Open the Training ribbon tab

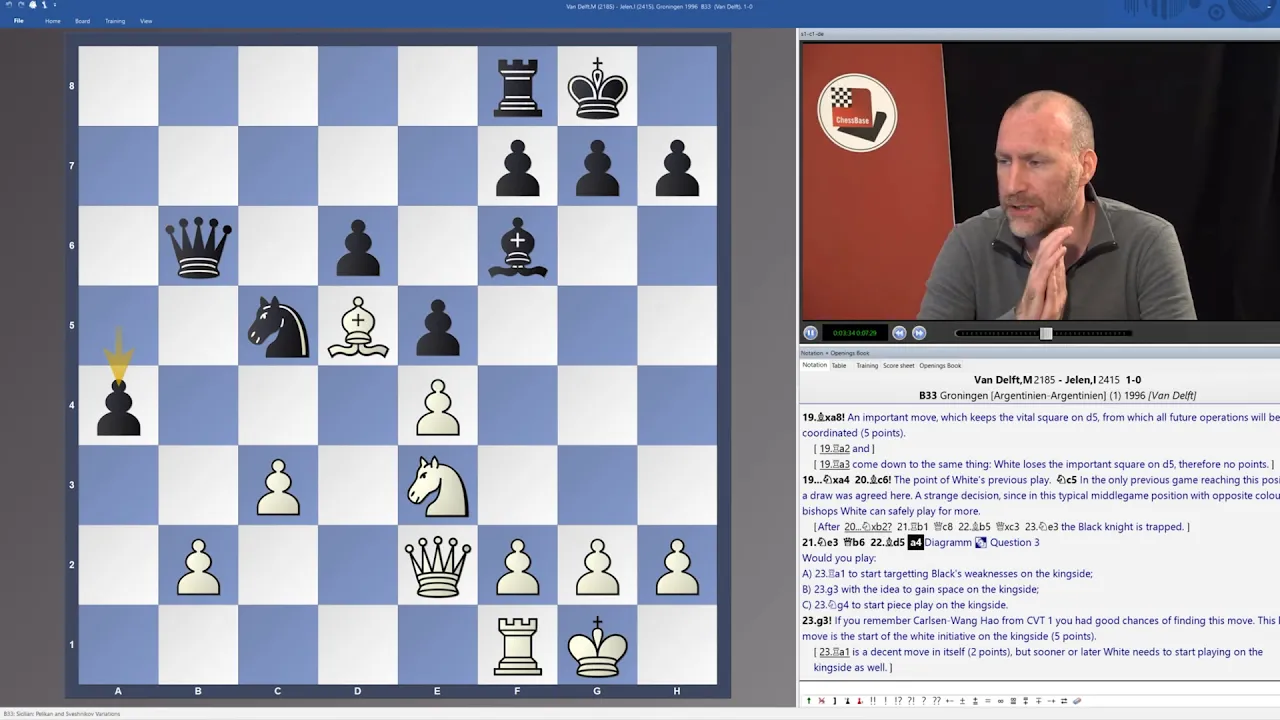click(x=115, y=21)
